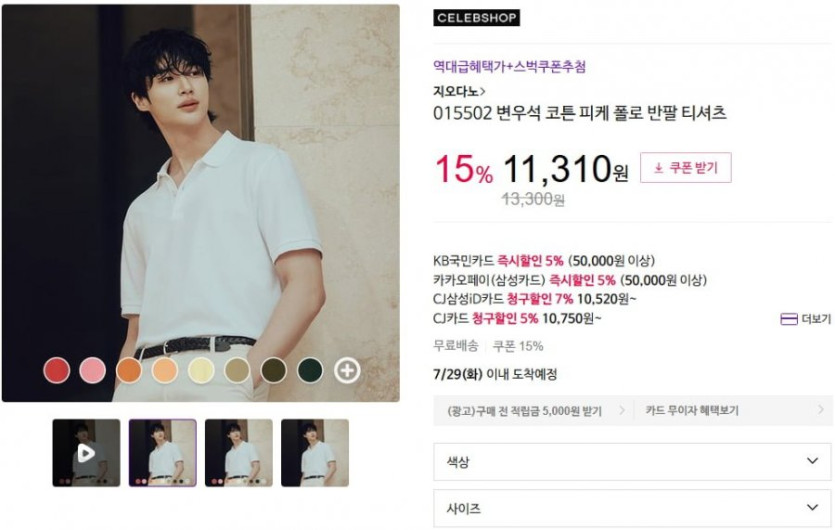
Task: Click the CELEBSHOP logo badge
Action: (x=476, y=18)
